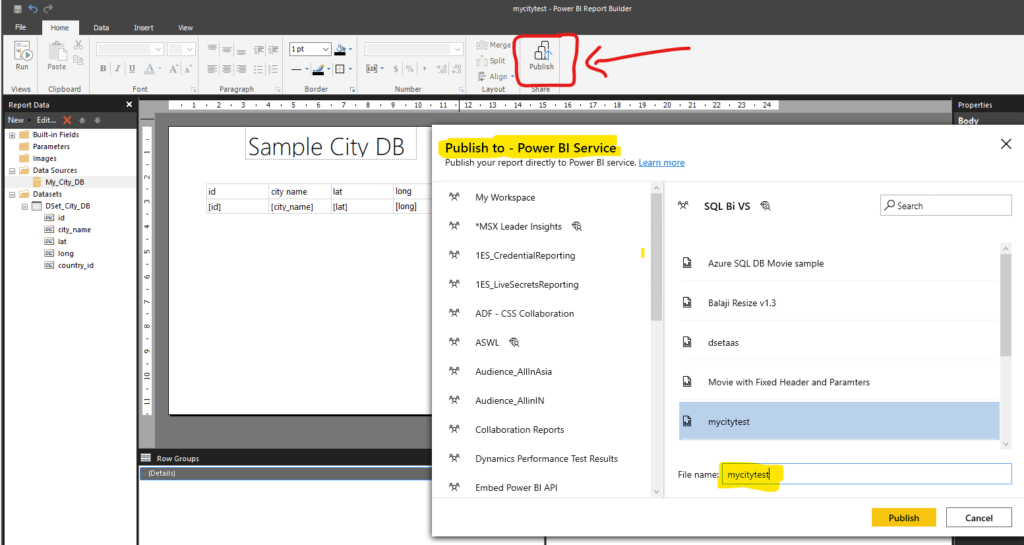Open Number group dialog launcher
This screenshot has height=545, width=1024.
462,89
